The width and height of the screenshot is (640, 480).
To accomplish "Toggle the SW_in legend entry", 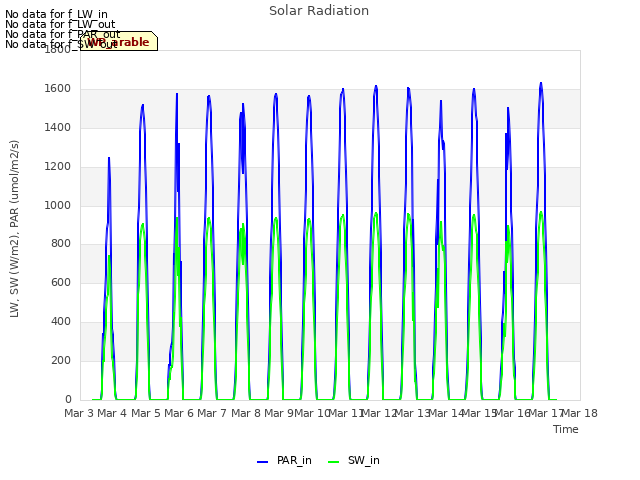I will 354,461.
